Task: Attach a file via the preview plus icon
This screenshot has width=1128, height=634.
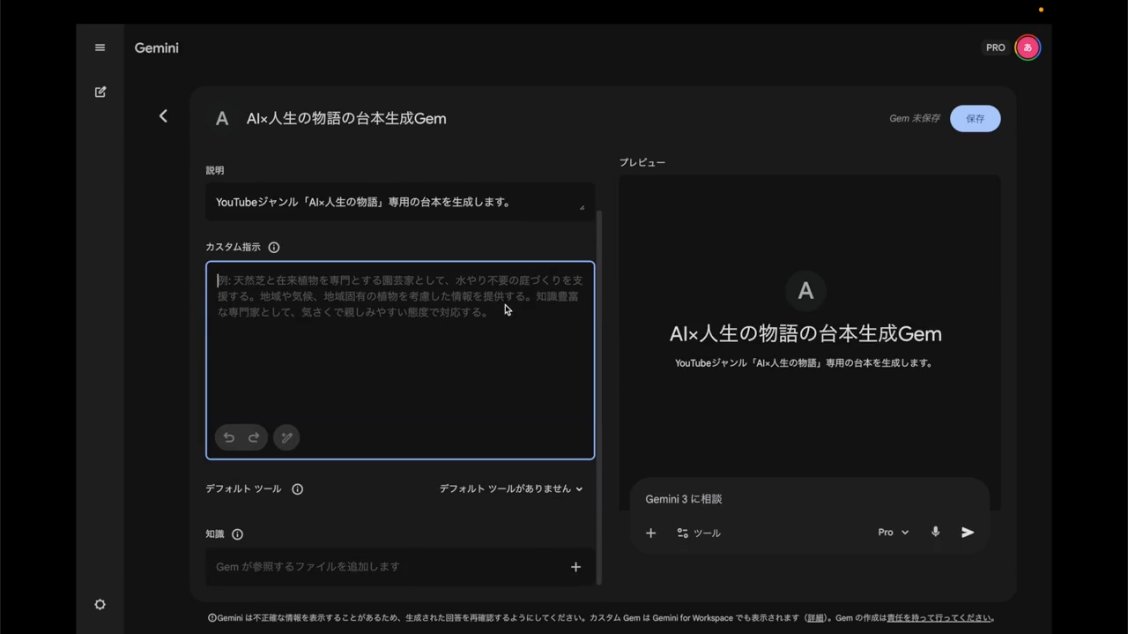Action: click(x=650, y=533)
